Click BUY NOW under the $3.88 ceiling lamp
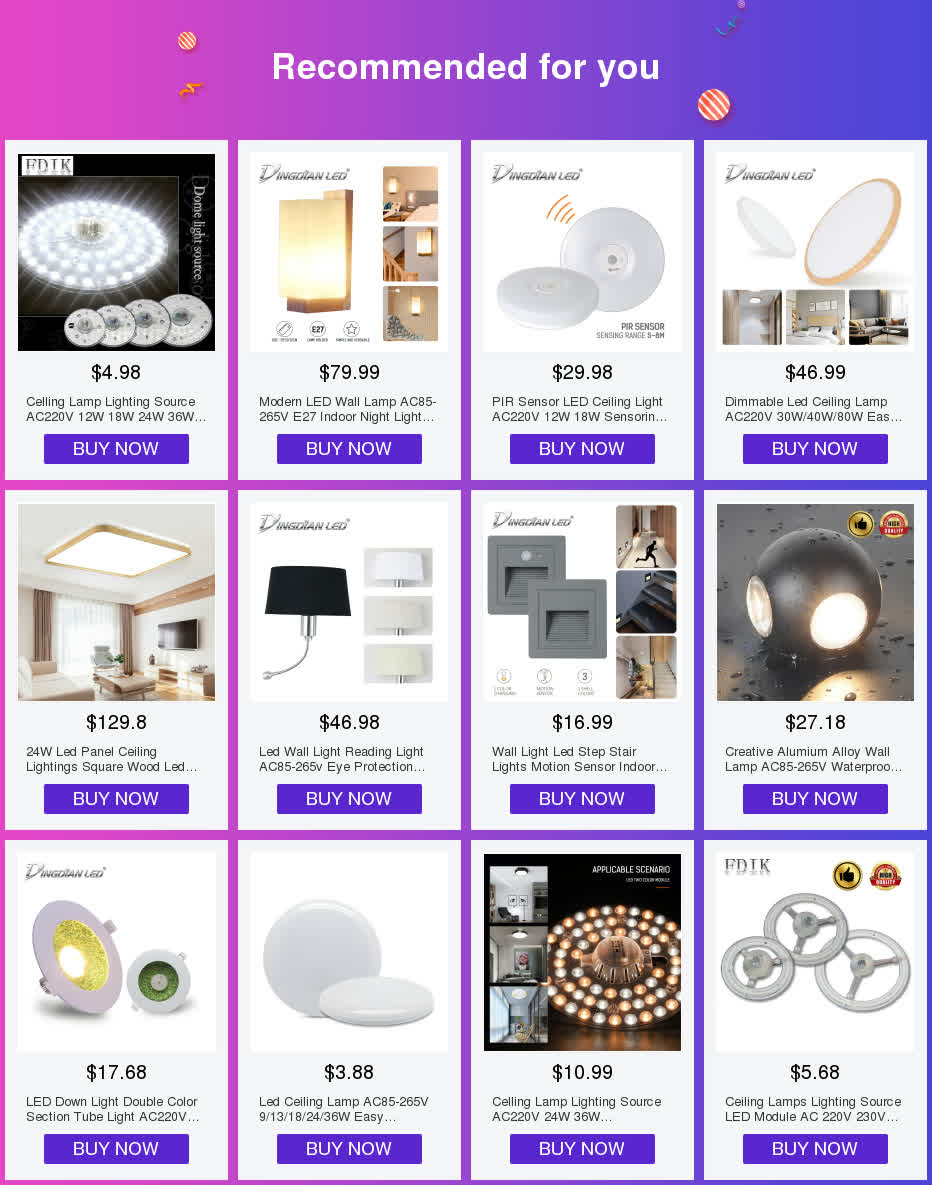 coord(349,1149)
